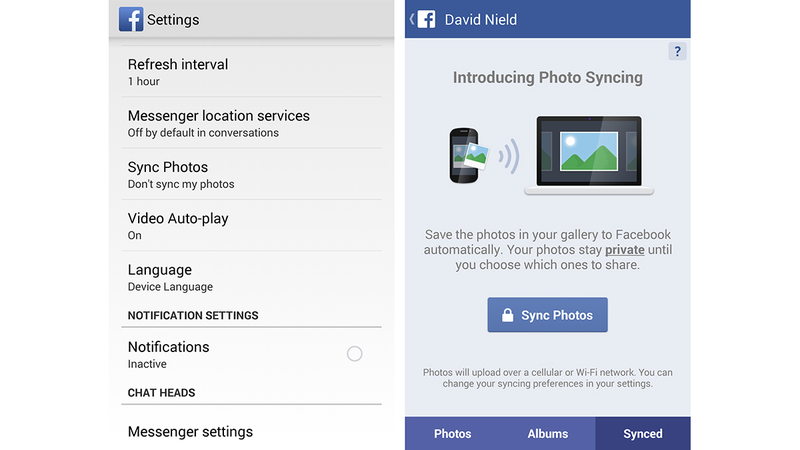Tap the Facebook icon beside David Nield

tap(427, 19)
